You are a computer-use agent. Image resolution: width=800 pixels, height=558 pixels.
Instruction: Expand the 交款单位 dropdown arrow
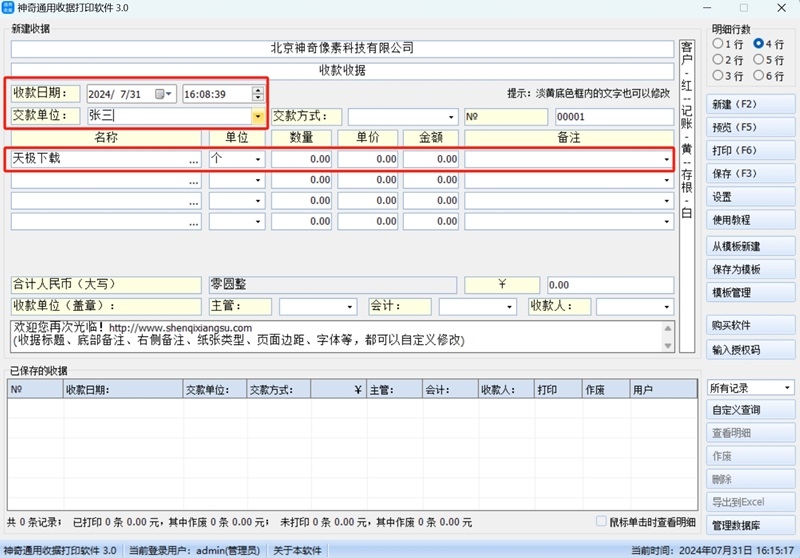click(258, 116)
